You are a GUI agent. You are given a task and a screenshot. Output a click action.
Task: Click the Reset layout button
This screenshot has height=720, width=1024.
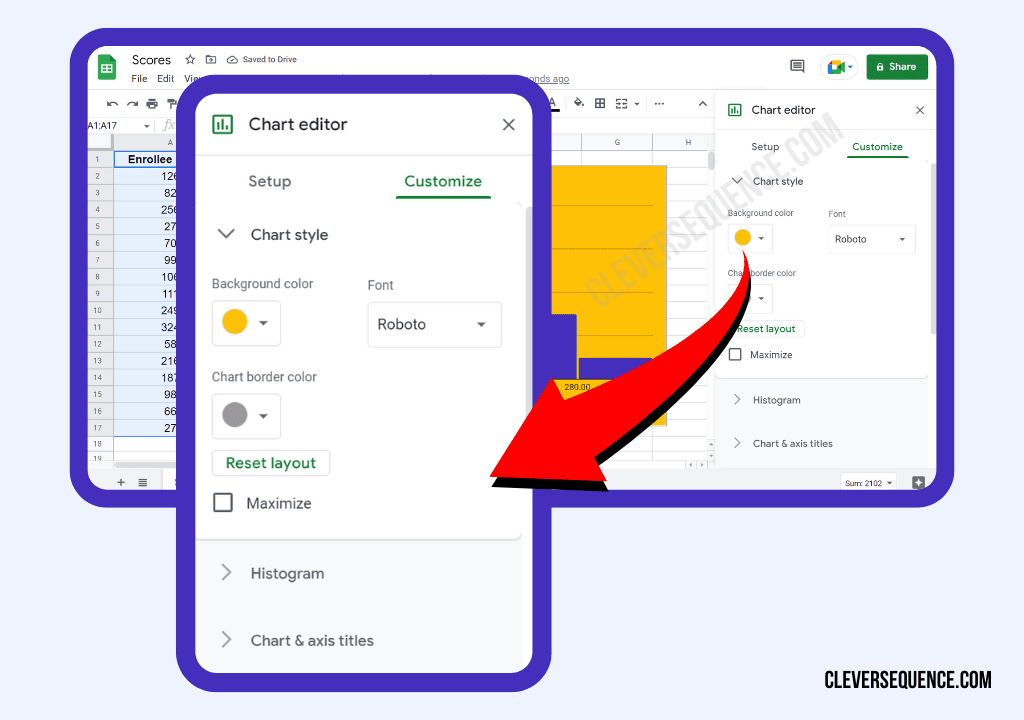(x=270, y=462)
